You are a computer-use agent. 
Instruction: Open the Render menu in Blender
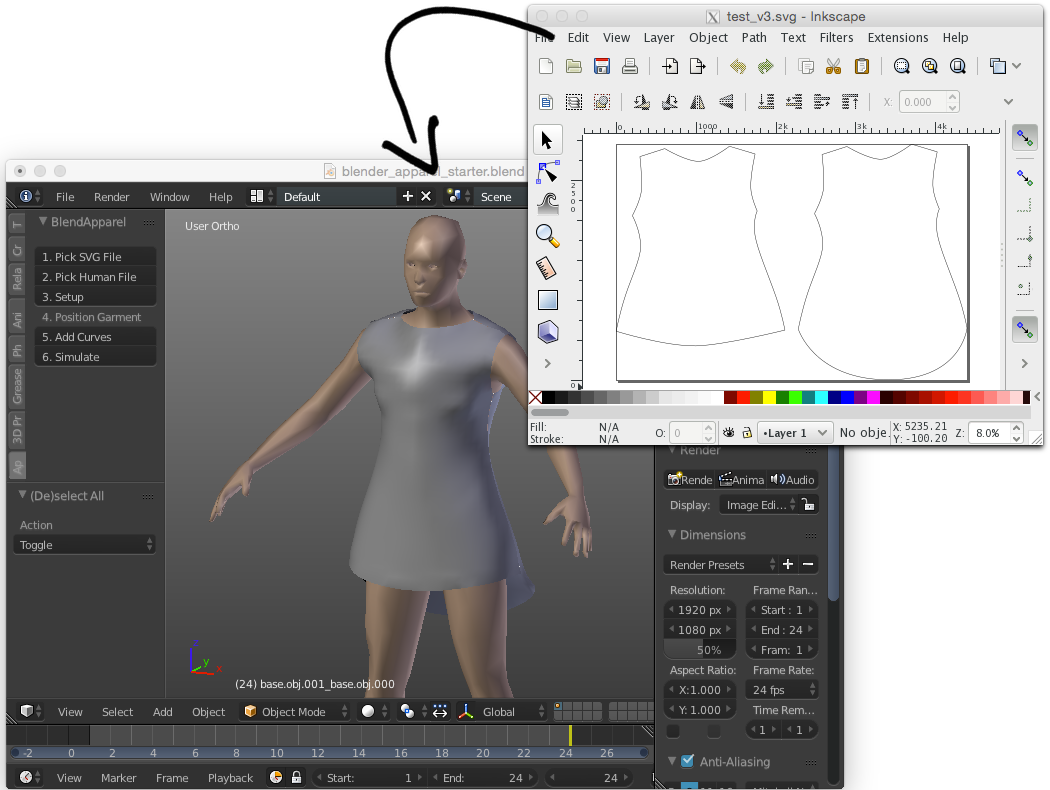coord(112,197)
